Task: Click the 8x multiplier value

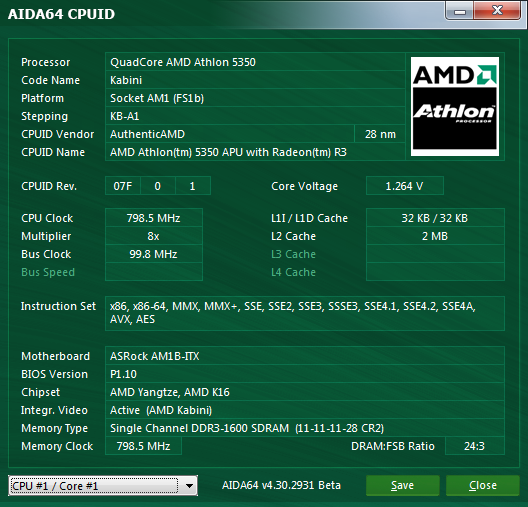Action: (x=154, y=236)
